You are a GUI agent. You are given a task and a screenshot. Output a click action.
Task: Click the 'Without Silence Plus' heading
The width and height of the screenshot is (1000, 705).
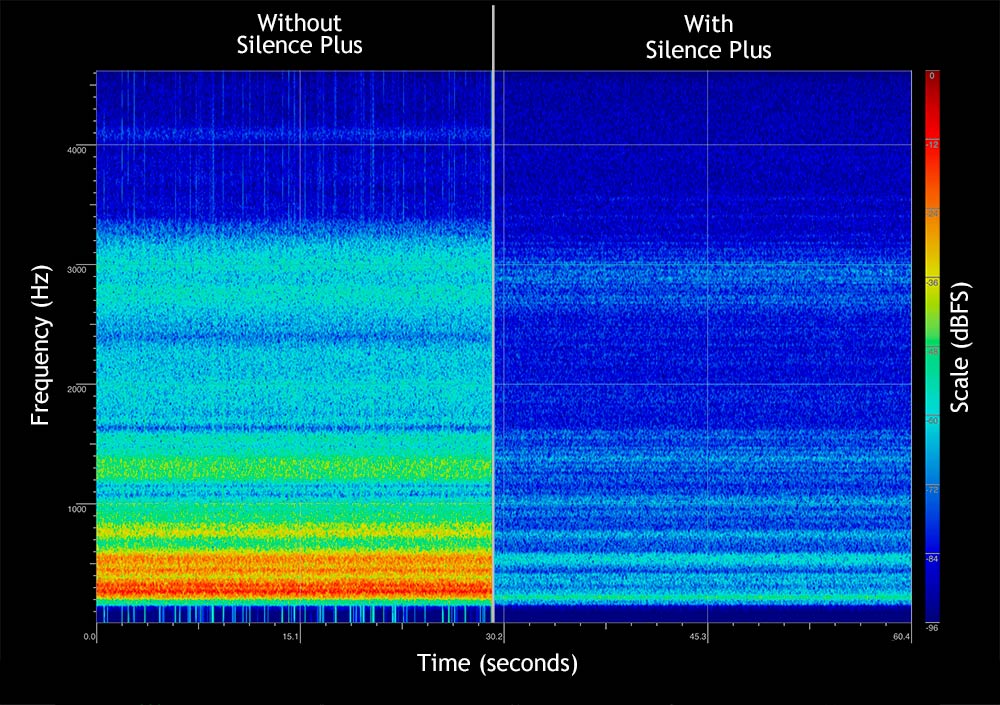(299, 34)
